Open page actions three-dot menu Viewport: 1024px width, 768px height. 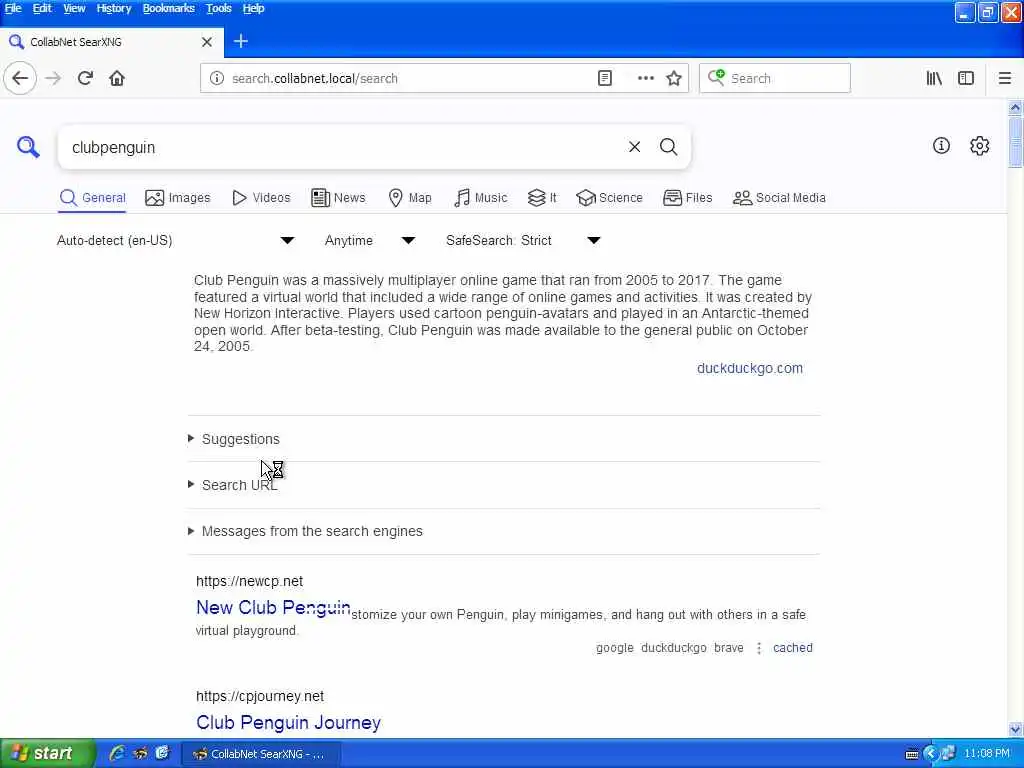click(x=645, y=78)
